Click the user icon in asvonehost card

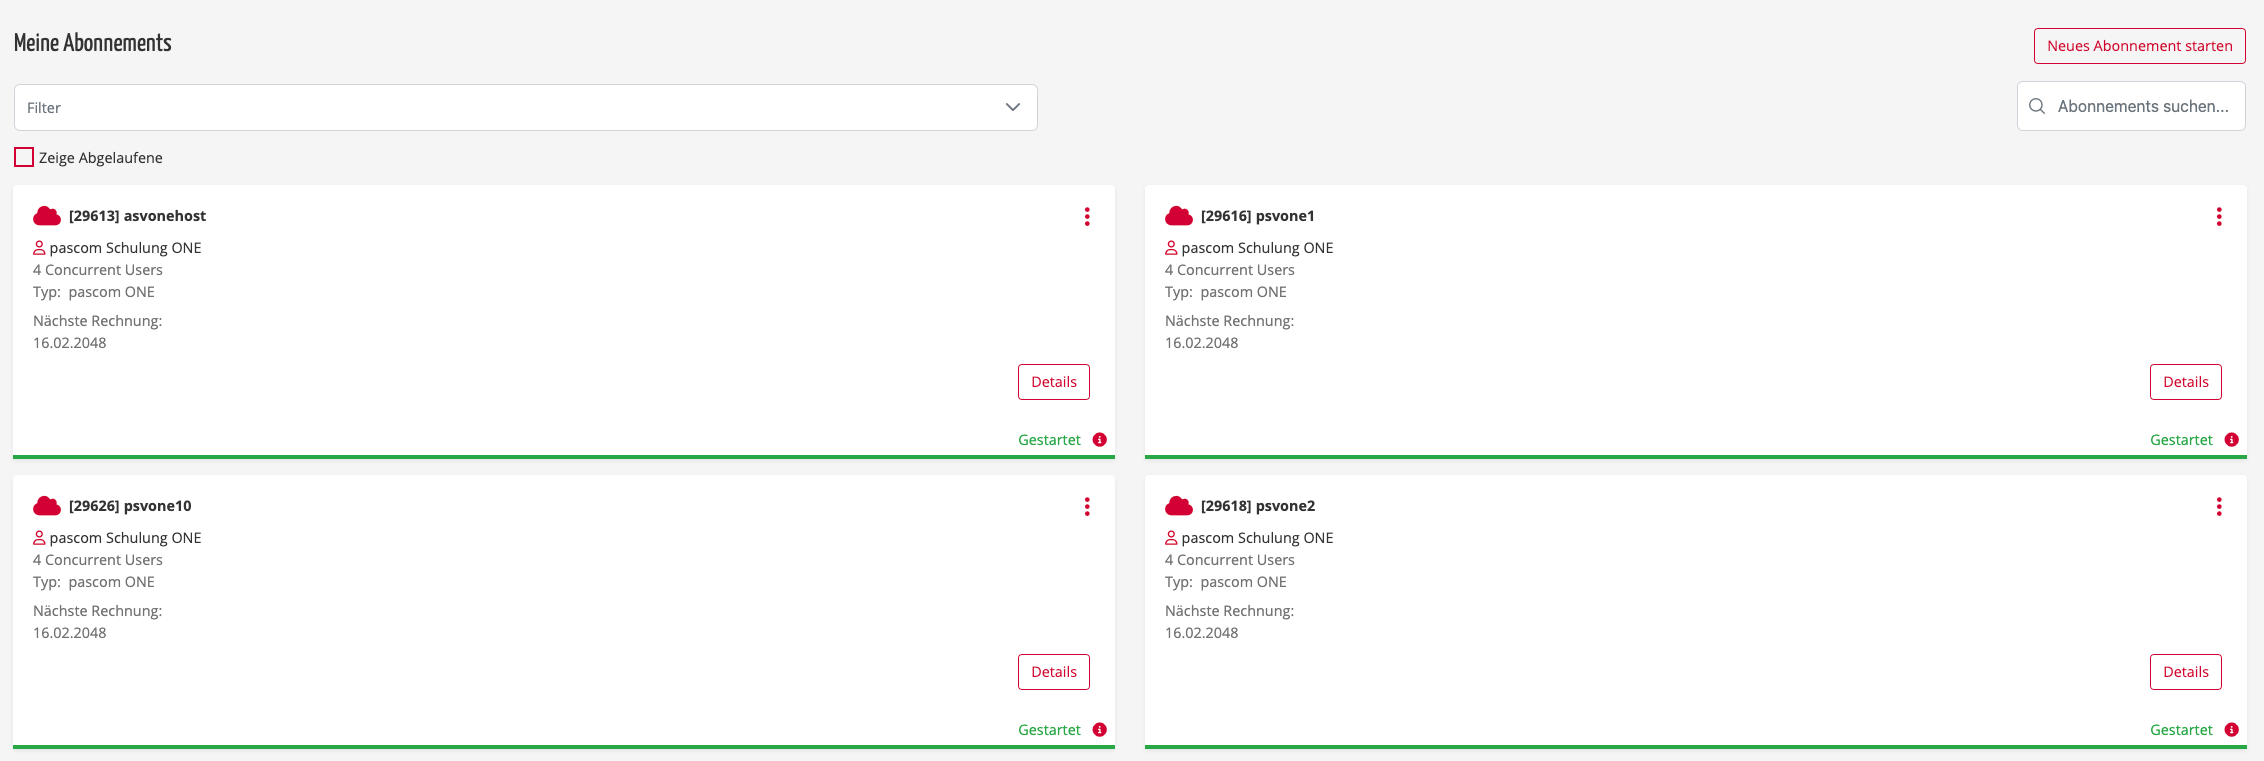point(39,248)
